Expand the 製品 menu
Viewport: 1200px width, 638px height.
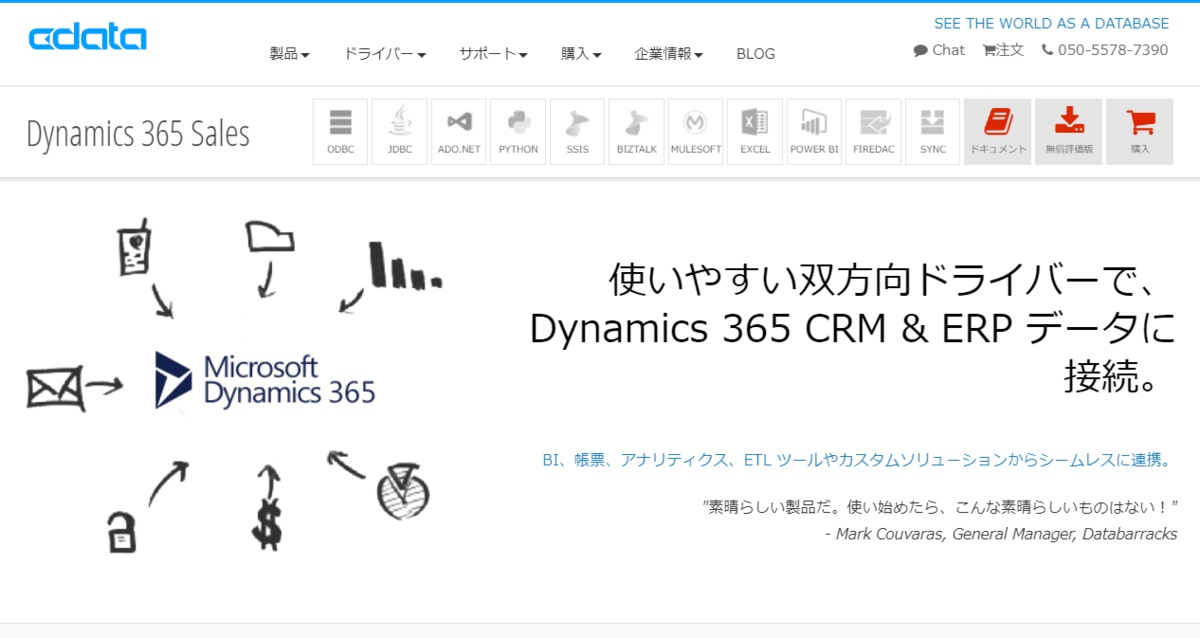(290, 54)
